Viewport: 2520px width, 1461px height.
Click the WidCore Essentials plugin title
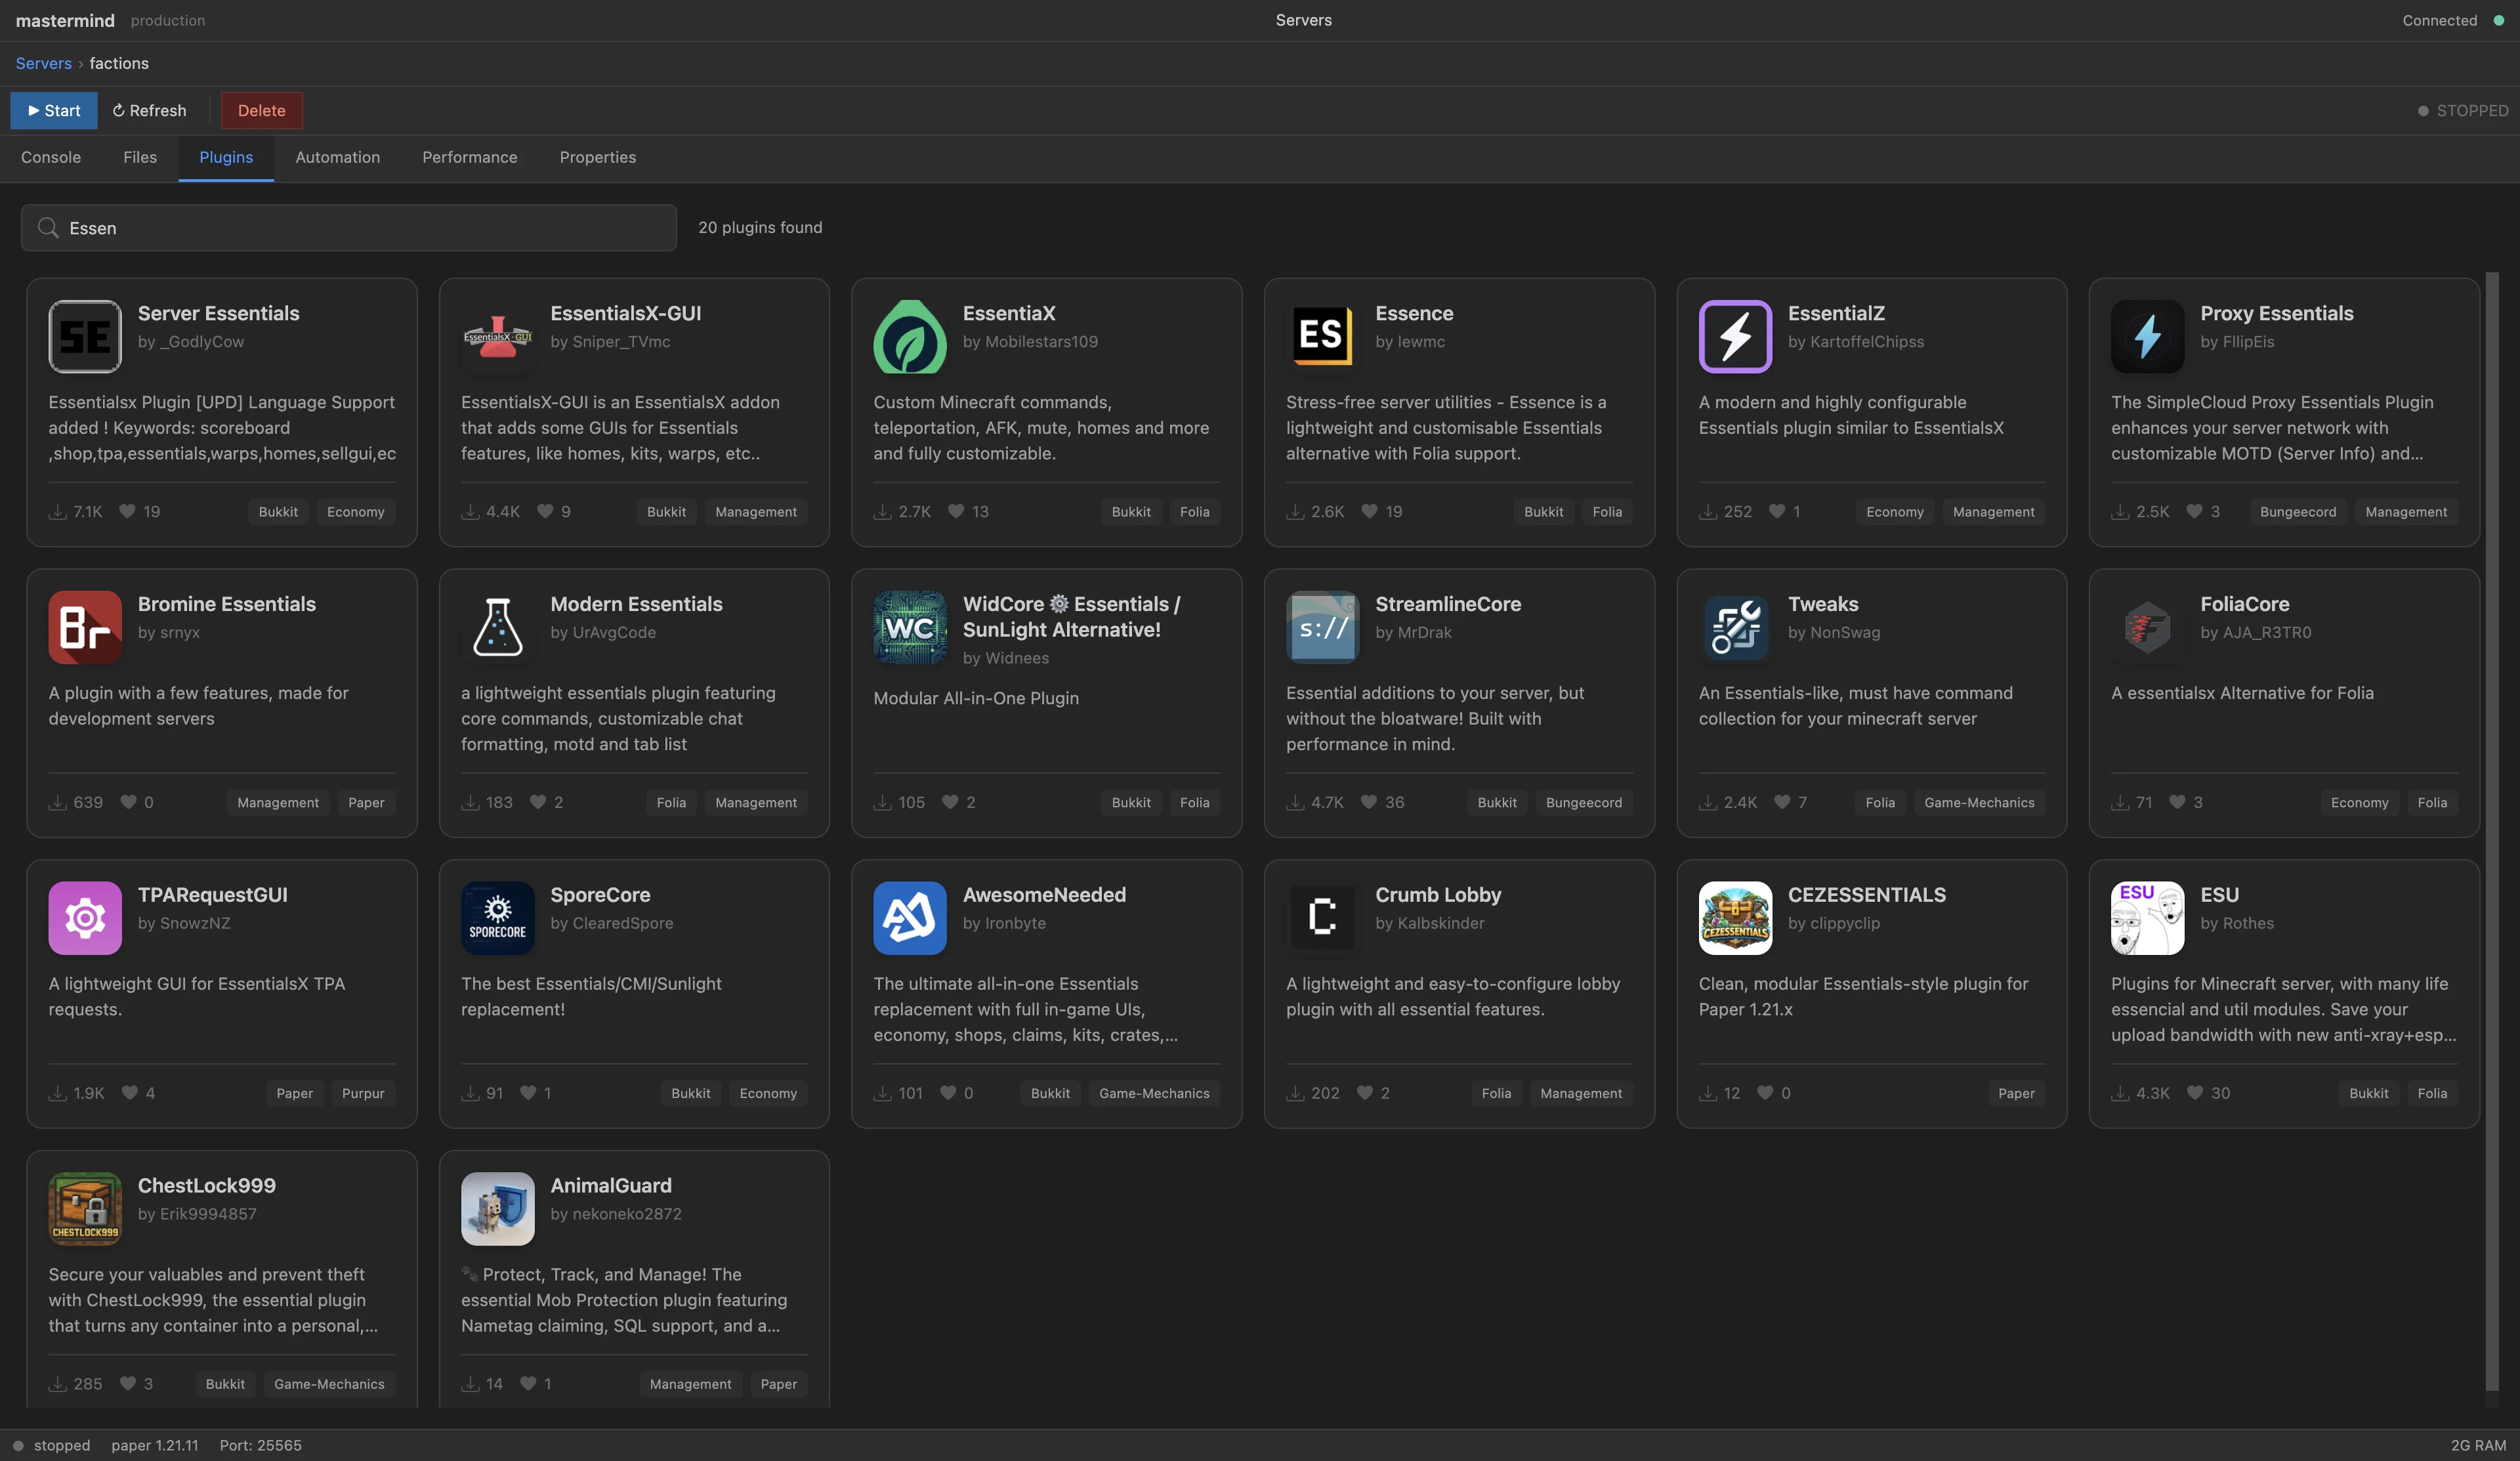[x=1071, y=617]
